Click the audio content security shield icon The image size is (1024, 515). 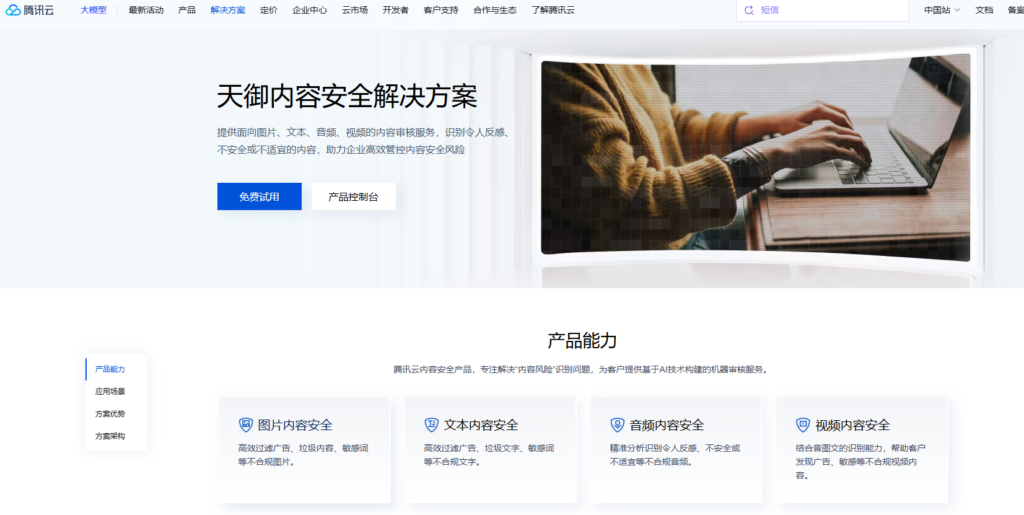coord(617,425)
